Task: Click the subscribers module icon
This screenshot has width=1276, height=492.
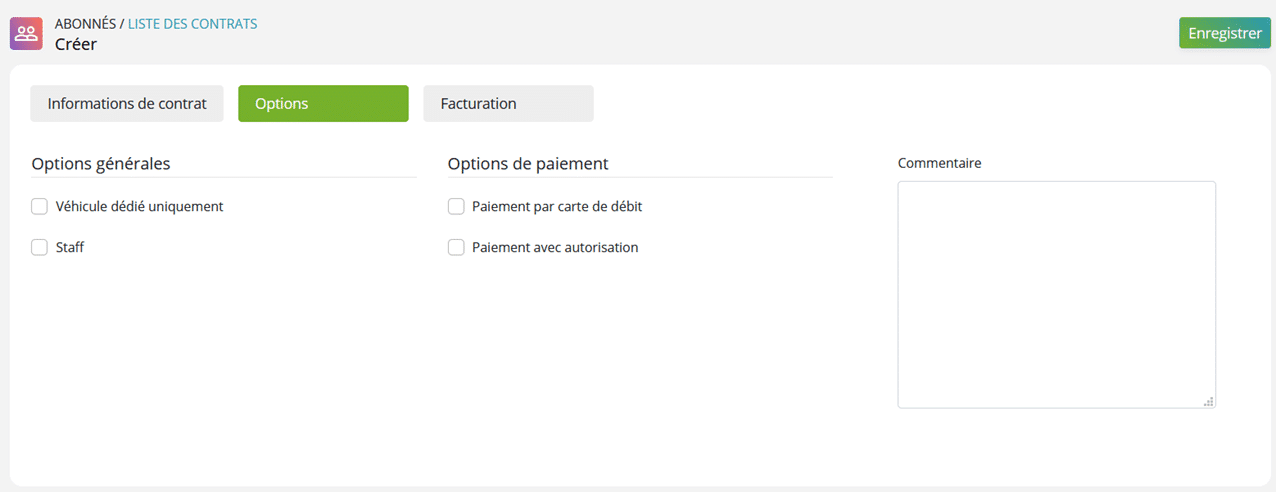Action: tap(26, 33)
